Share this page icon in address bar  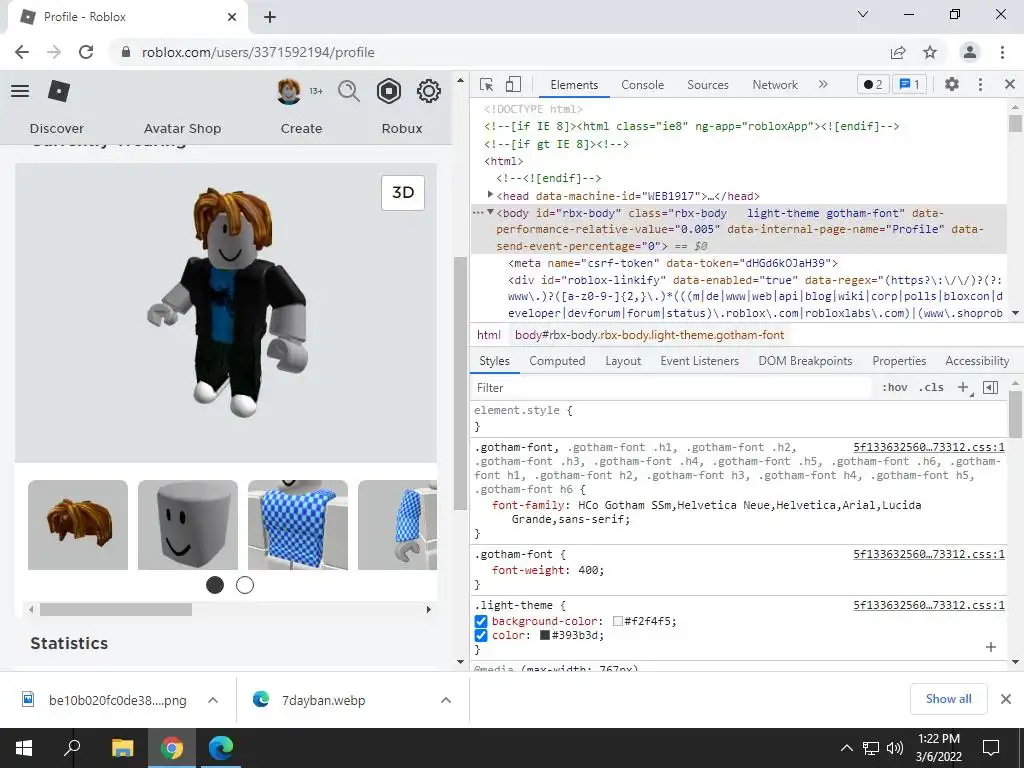point(898,52)
